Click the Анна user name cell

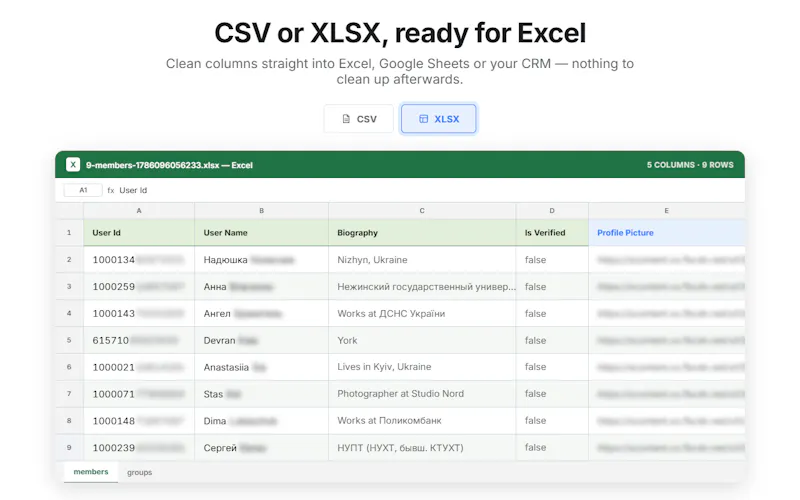point(262,287)
